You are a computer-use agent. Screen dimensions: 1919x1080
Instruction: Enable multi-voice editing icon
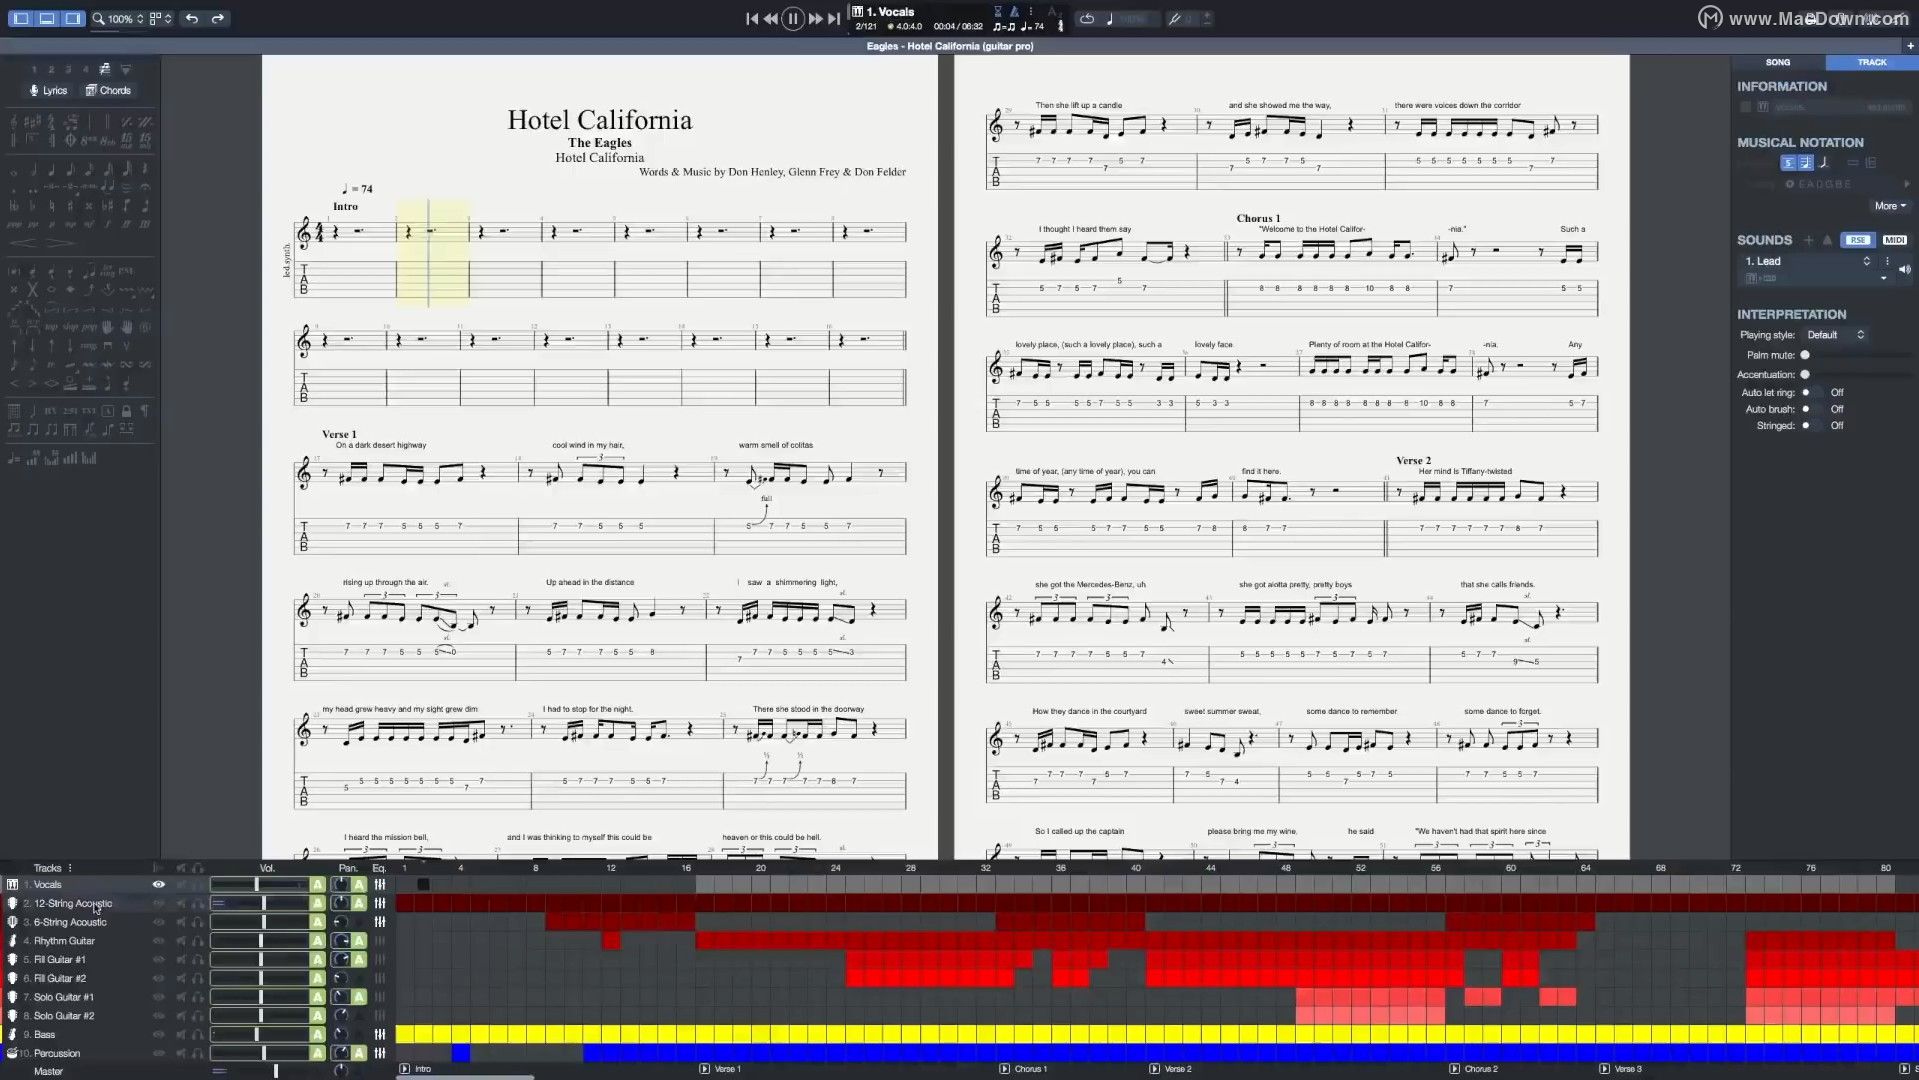tap(104, 69)
